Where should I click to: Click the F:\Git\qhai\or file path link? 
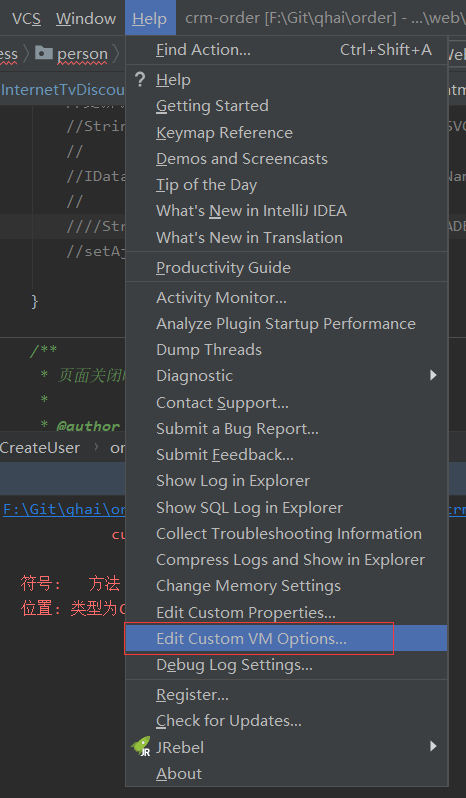[65, 509]
